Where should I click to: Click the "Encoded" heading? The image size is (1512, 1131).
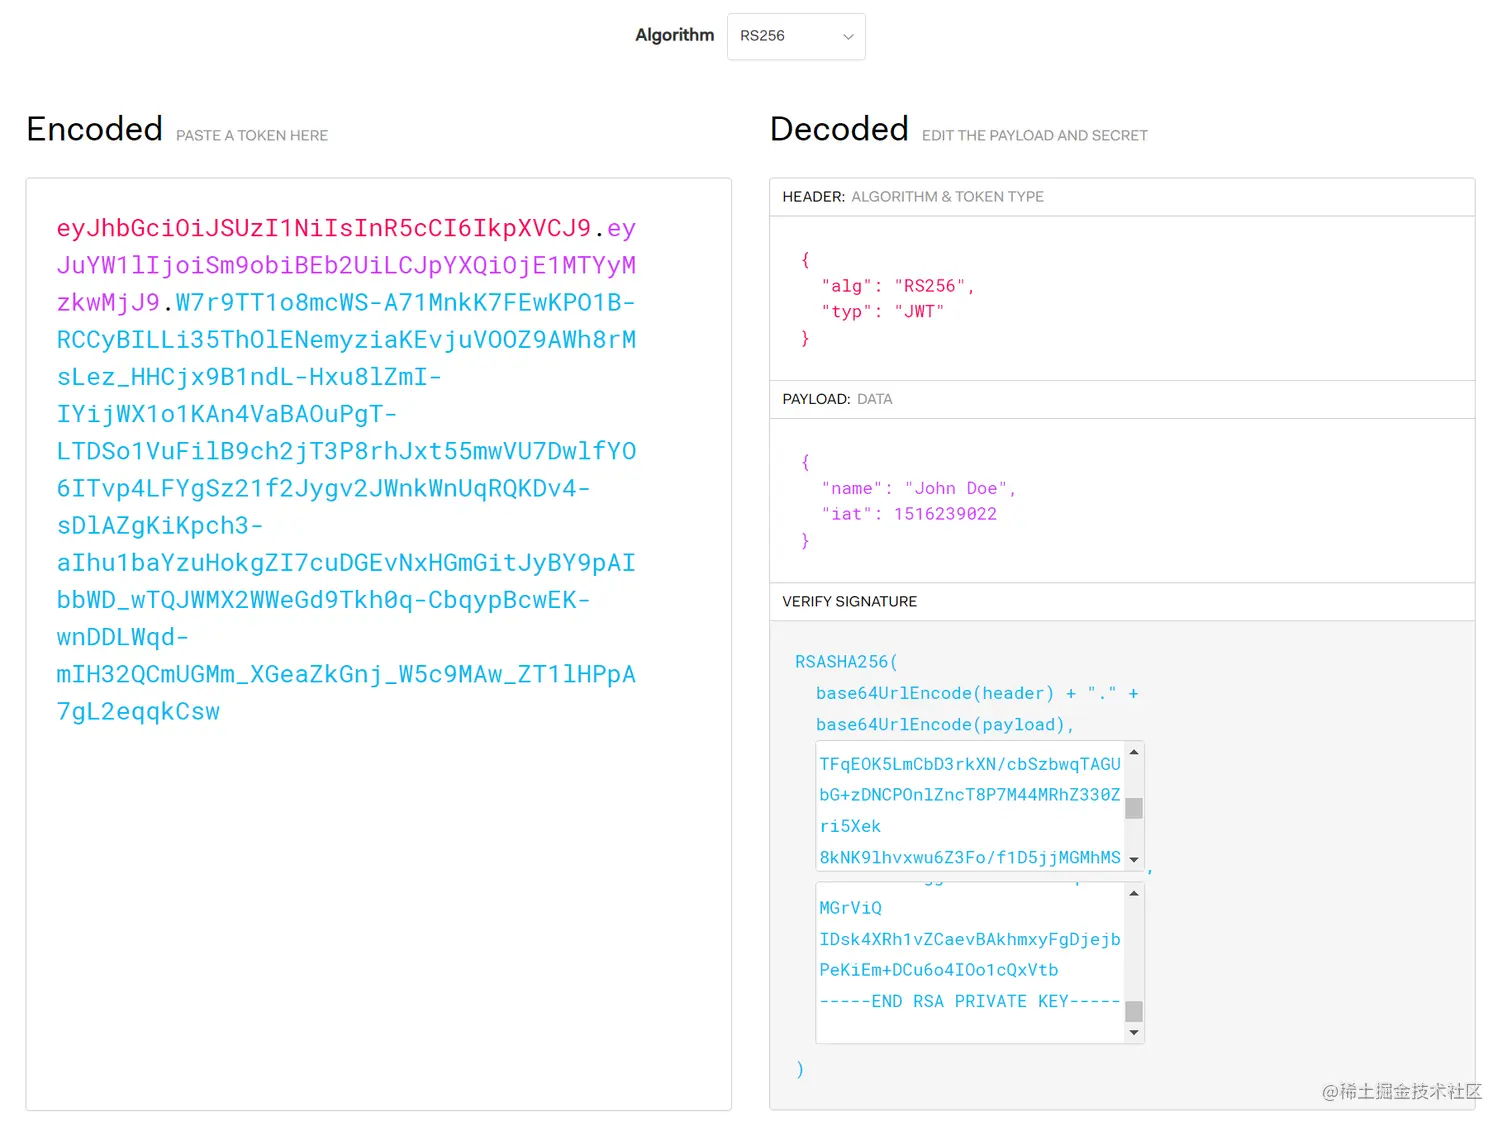coord(95,129)
